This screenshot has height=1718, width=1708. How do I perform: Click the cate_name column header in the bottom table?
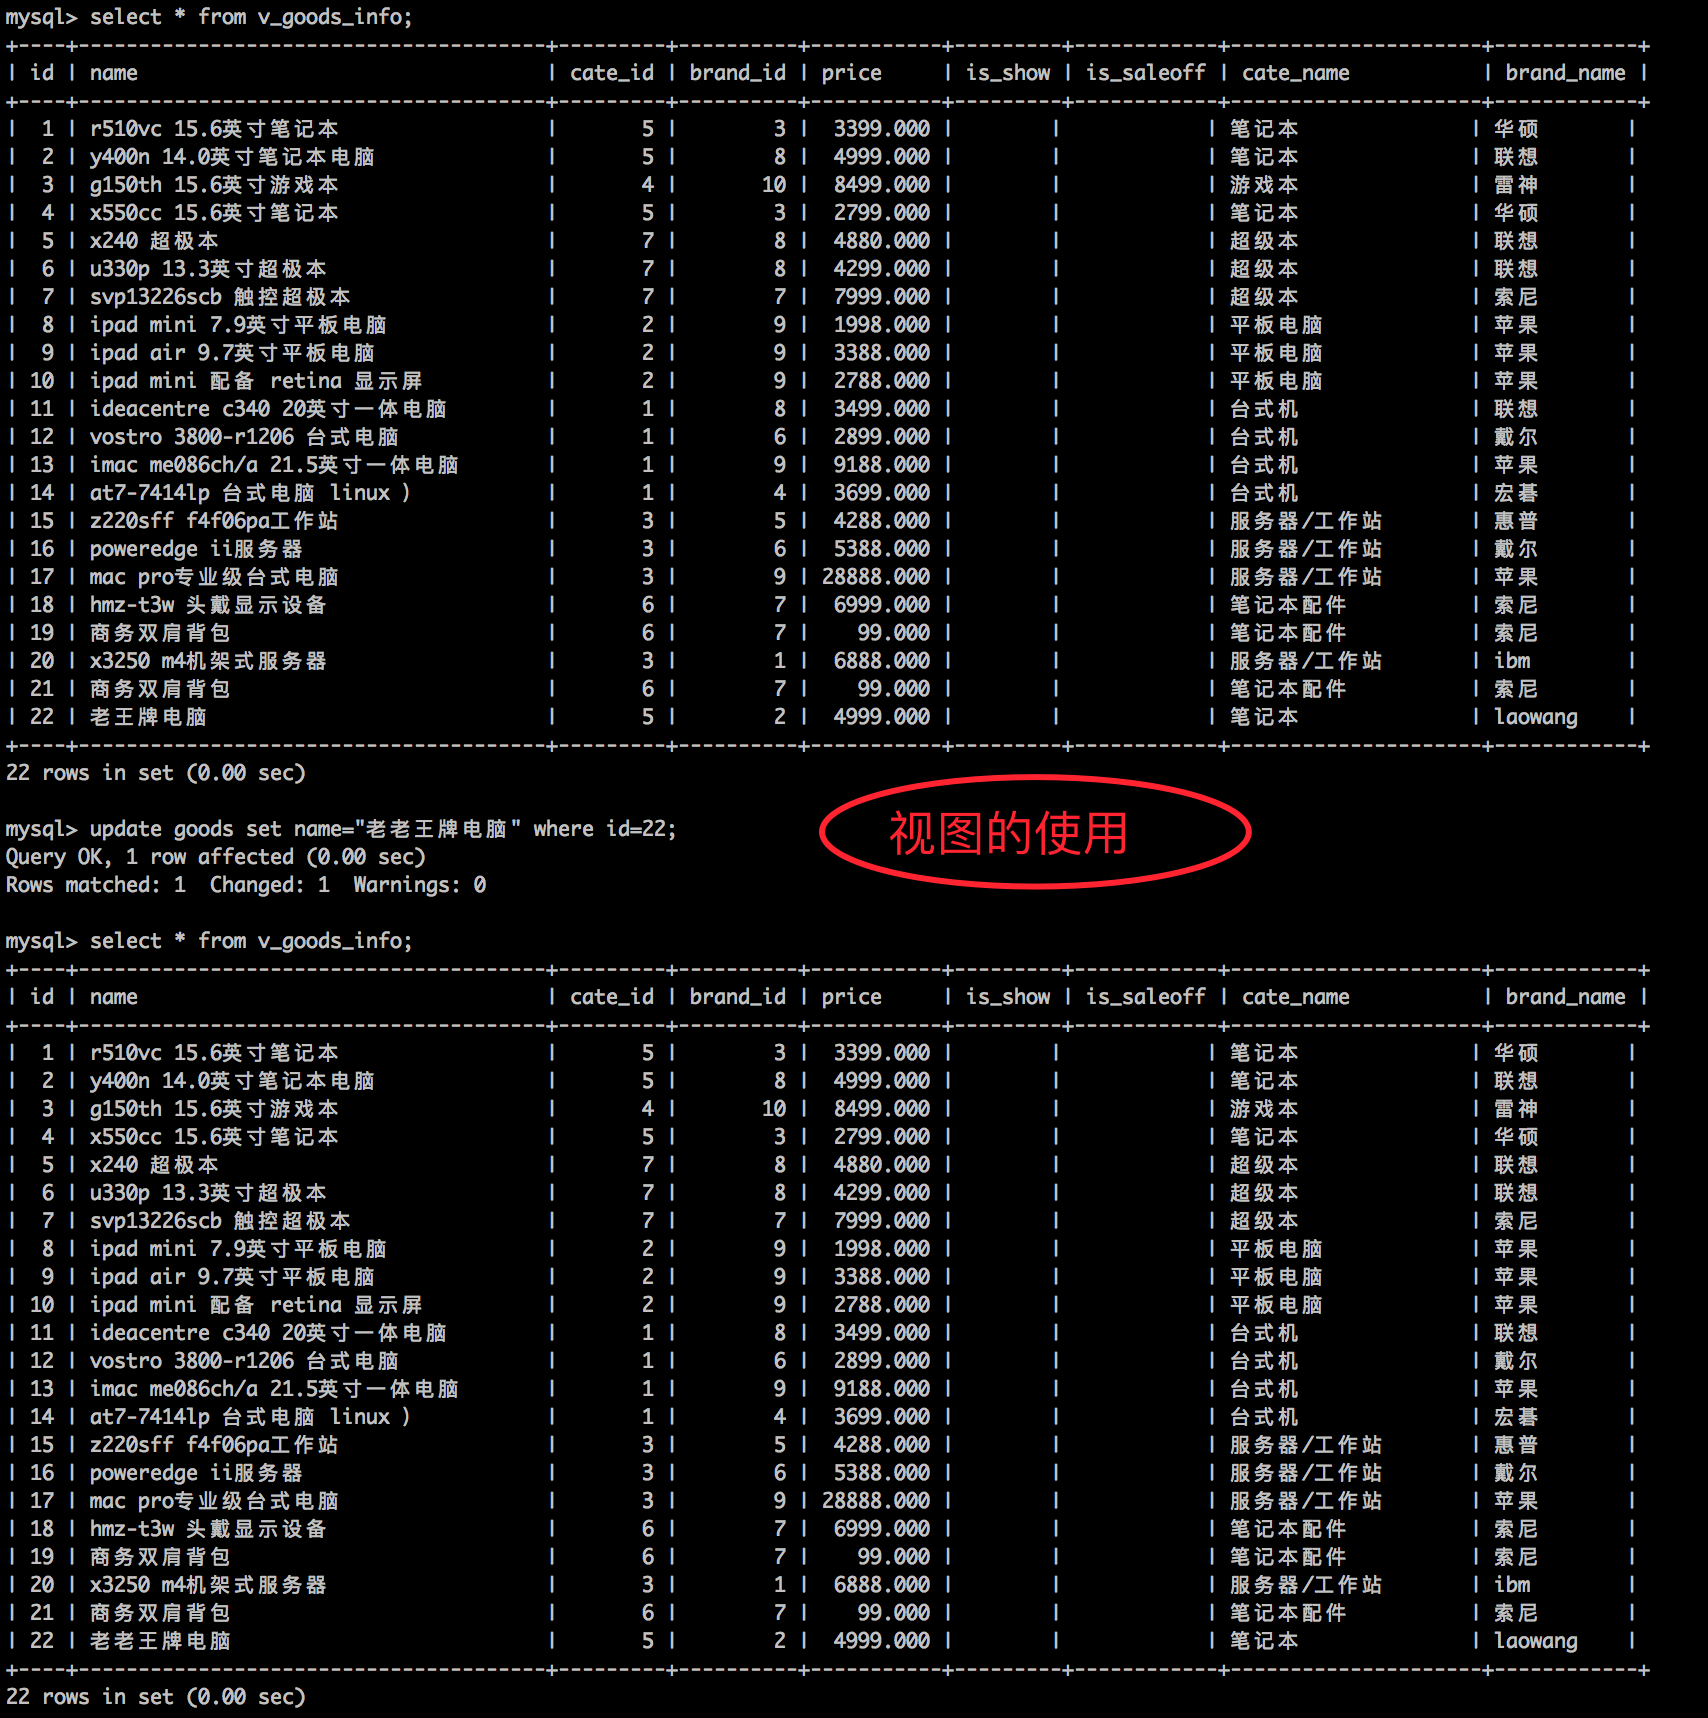[x=1295, y=997]
